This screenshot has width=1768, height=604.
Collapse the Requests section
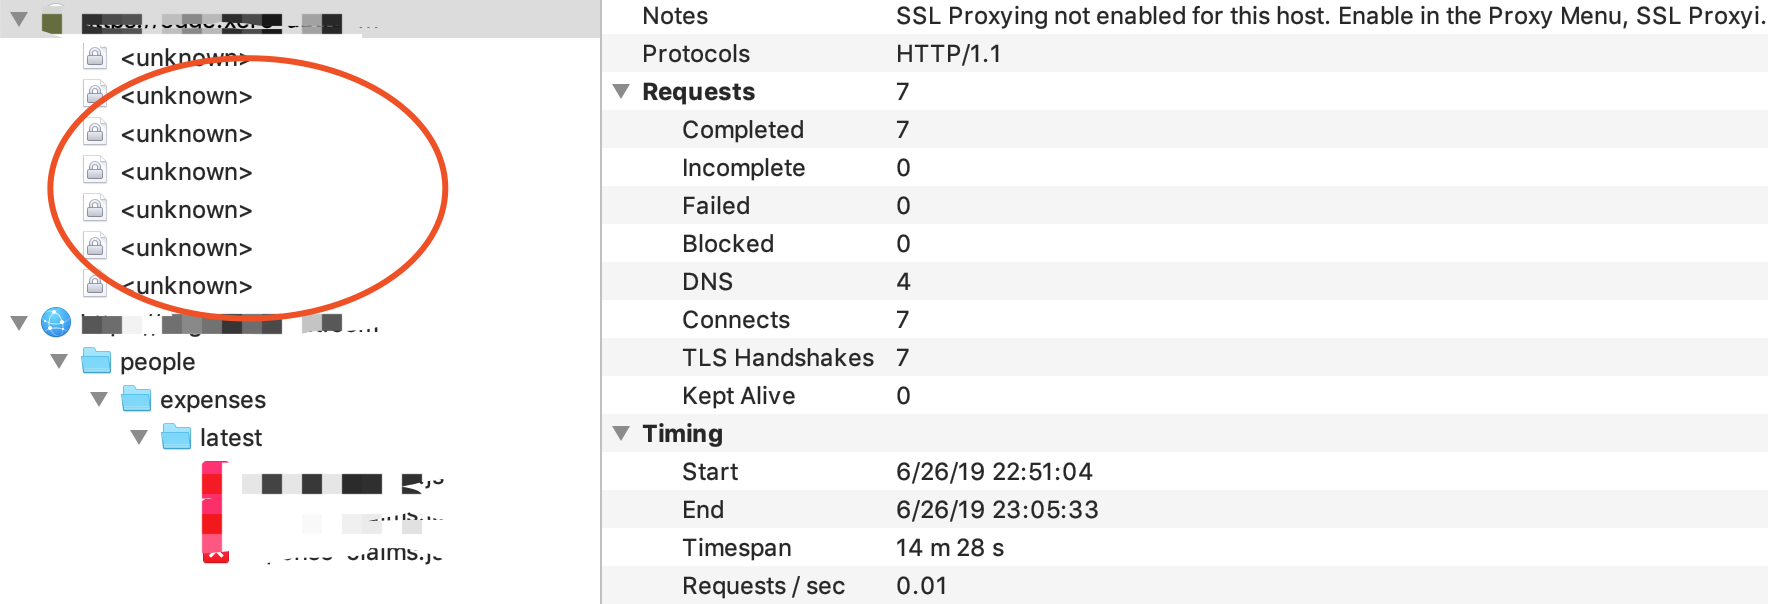click(x=621, y=91)
